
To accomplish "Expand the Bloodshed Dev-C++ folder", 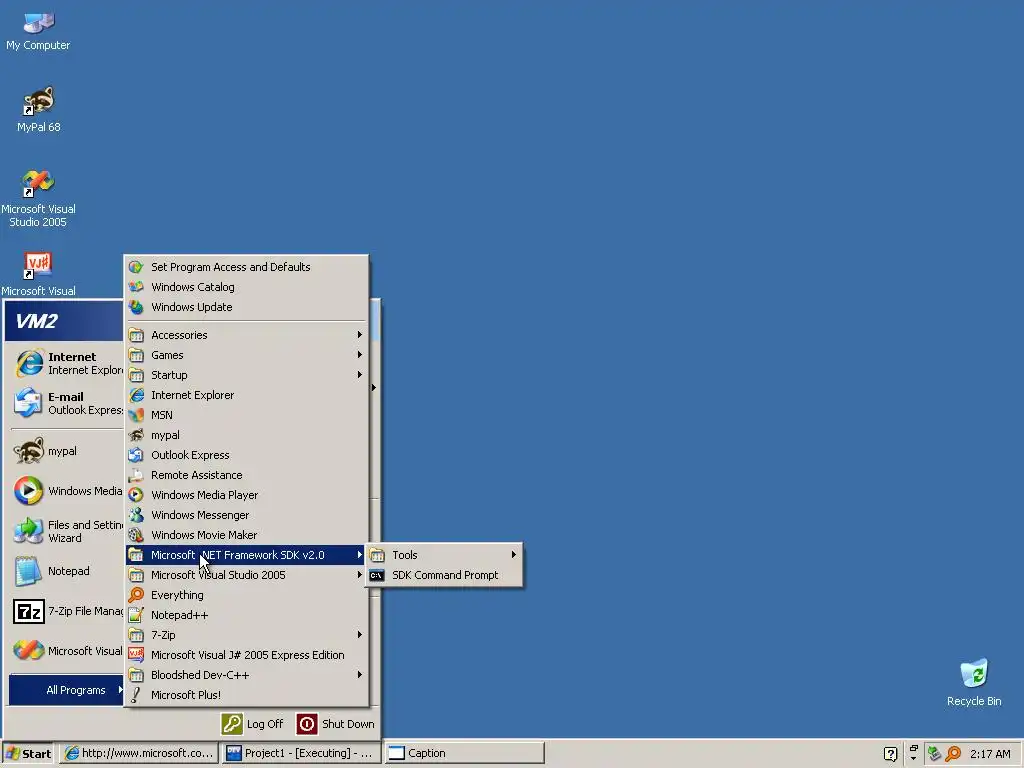I will click(247, 675).
